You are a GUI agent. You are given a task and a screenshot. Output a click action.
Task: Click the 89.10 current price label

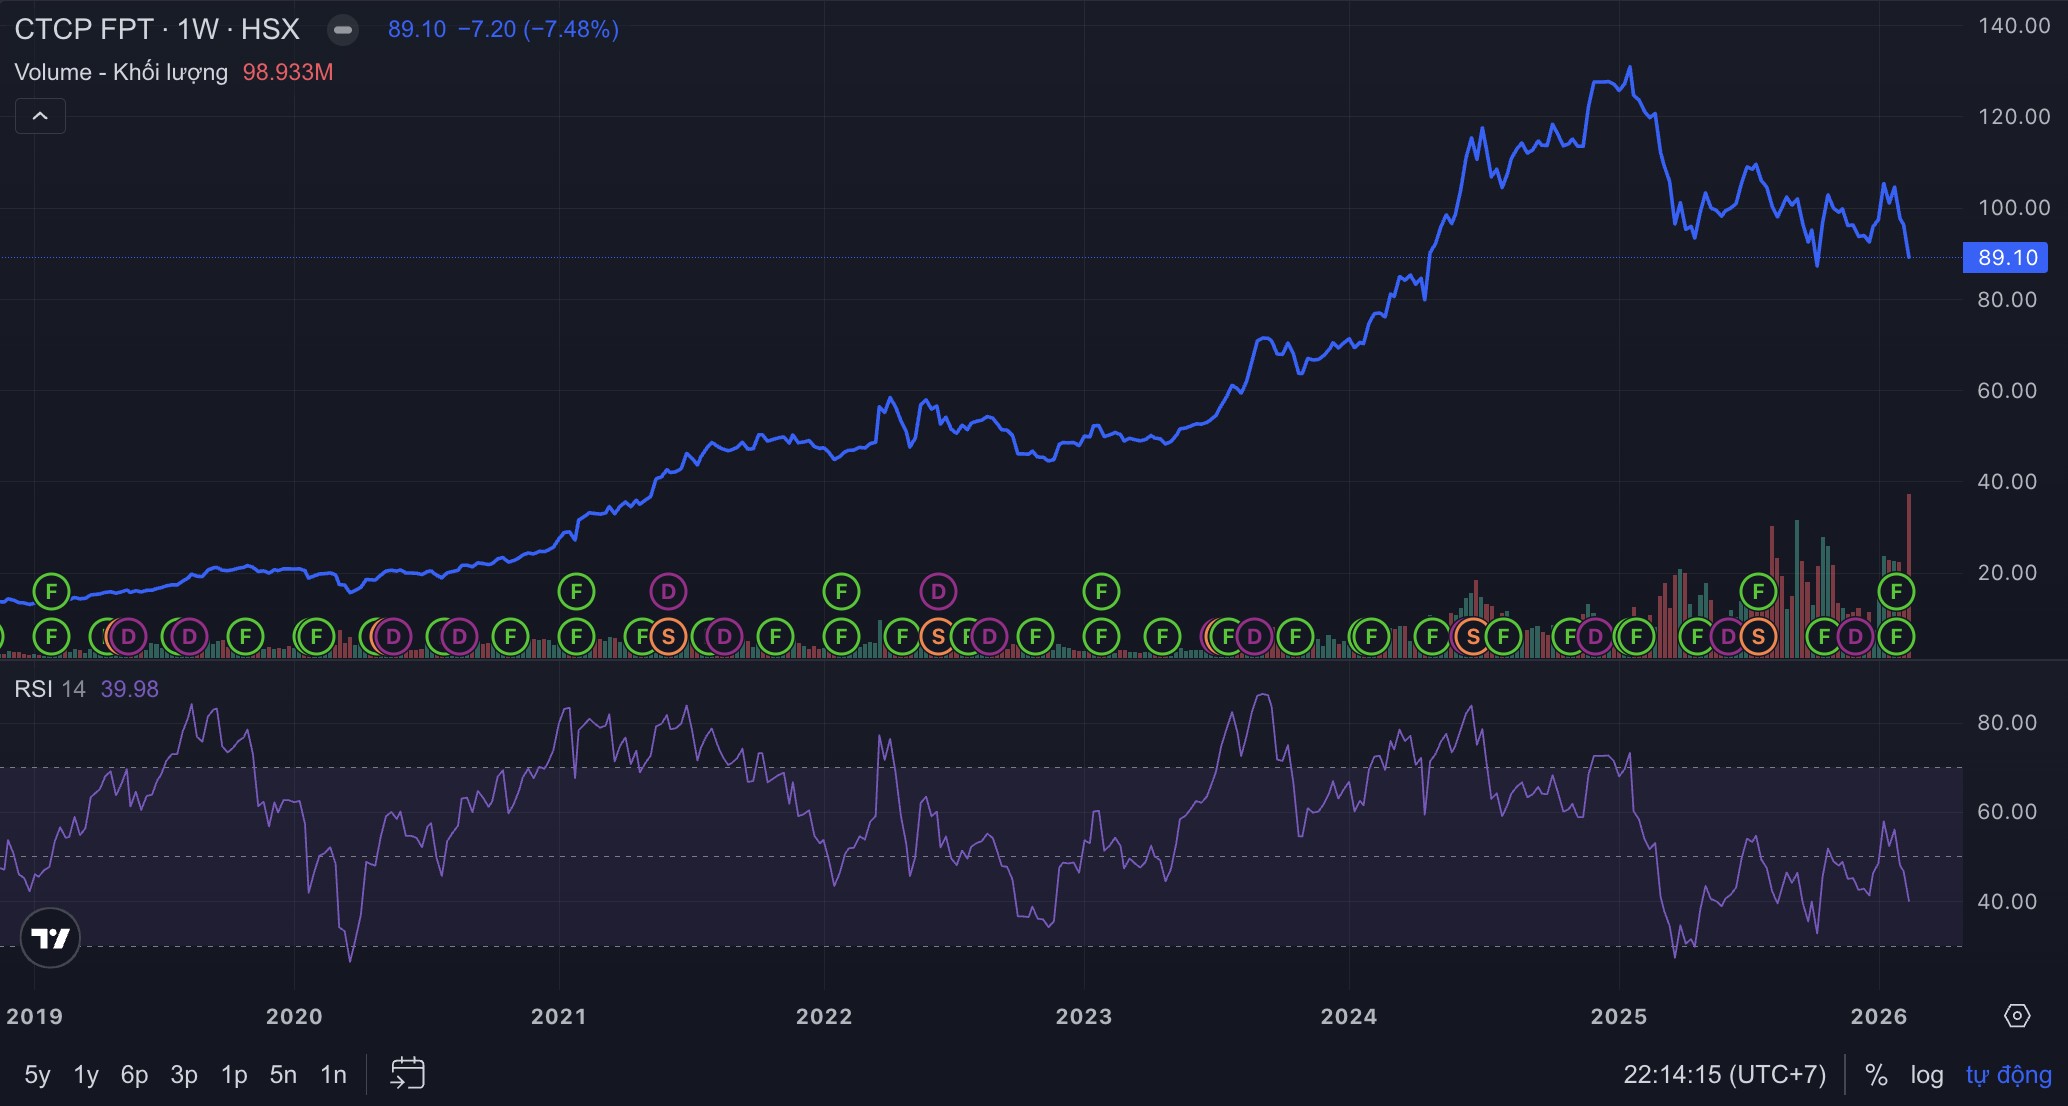click(2006, 258)
